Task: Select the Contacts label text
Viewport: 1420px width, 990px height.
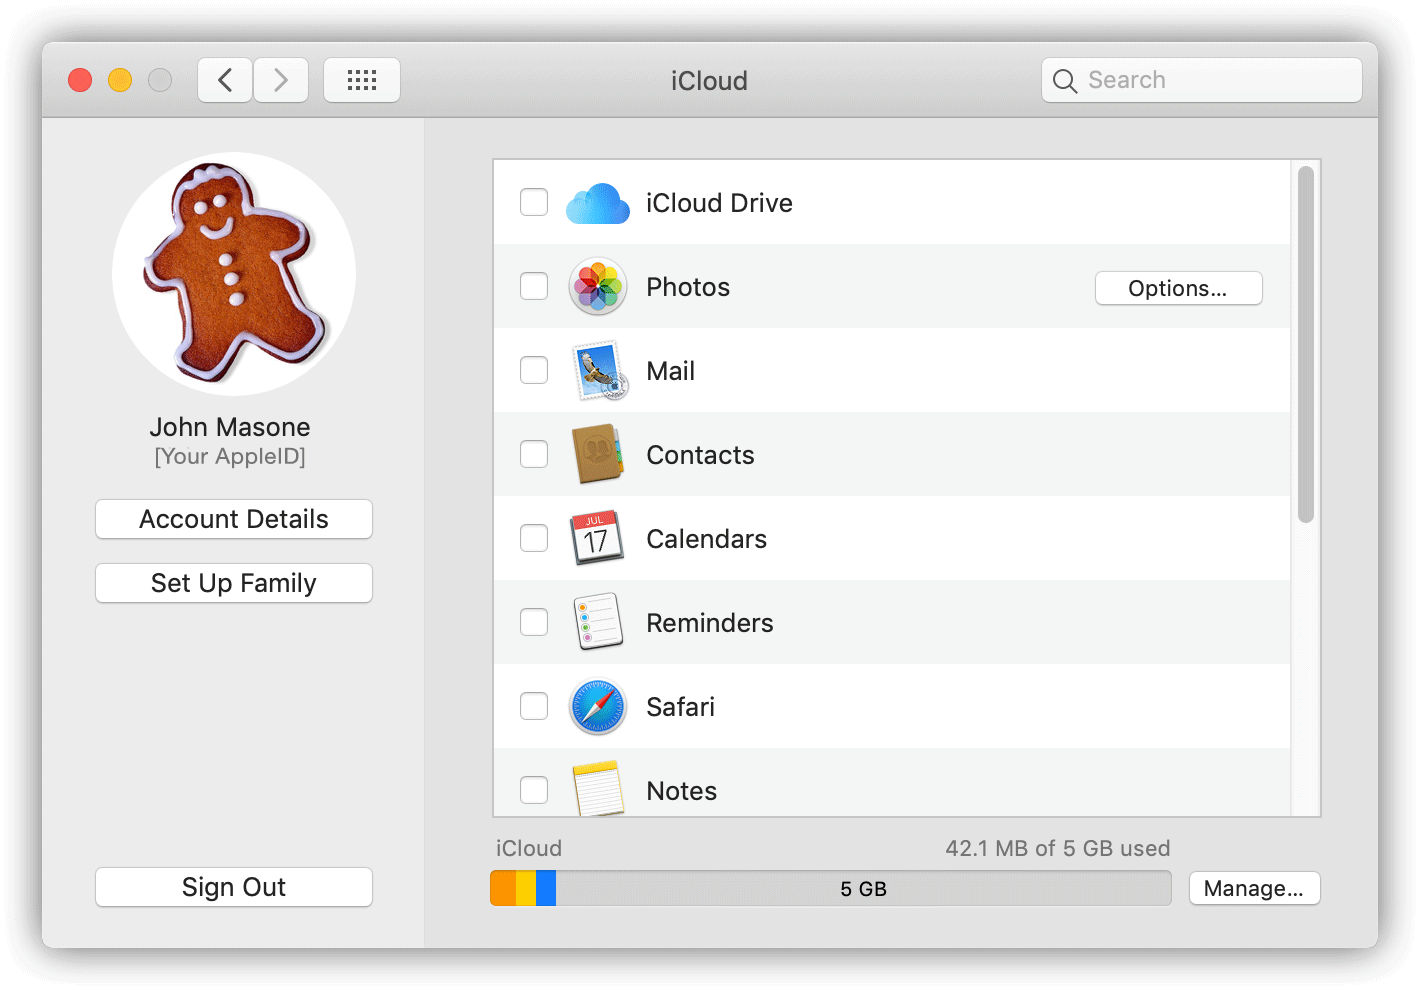Action: click(700, 455)
